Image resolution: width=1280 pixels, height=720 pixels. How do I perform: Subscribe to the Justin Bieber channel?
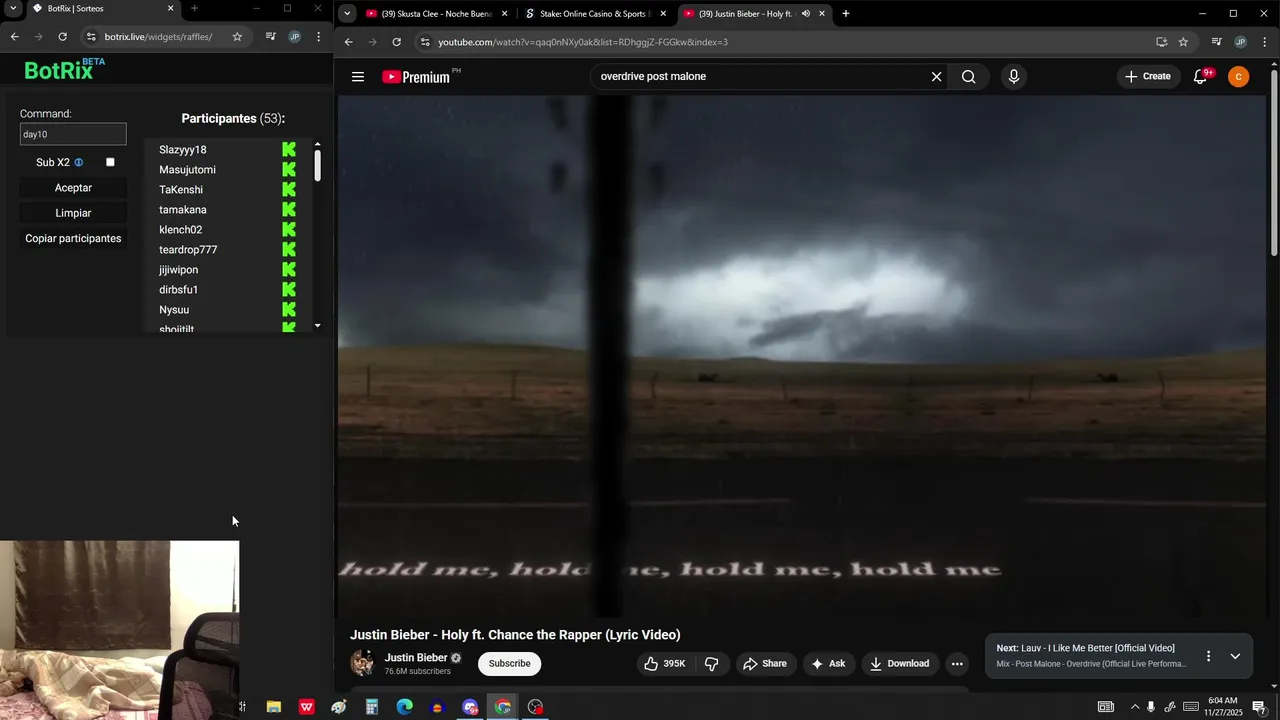coord(509,664)
